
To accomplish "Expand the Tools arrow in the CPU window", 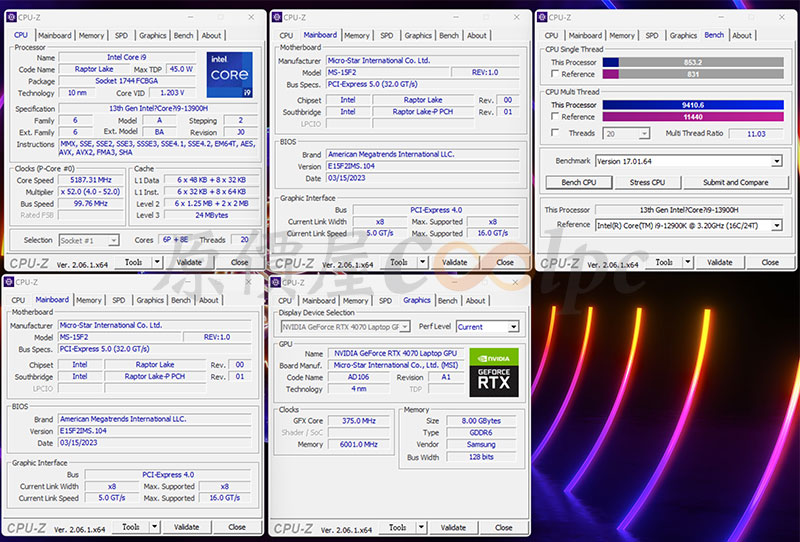I will coord(157,262).
